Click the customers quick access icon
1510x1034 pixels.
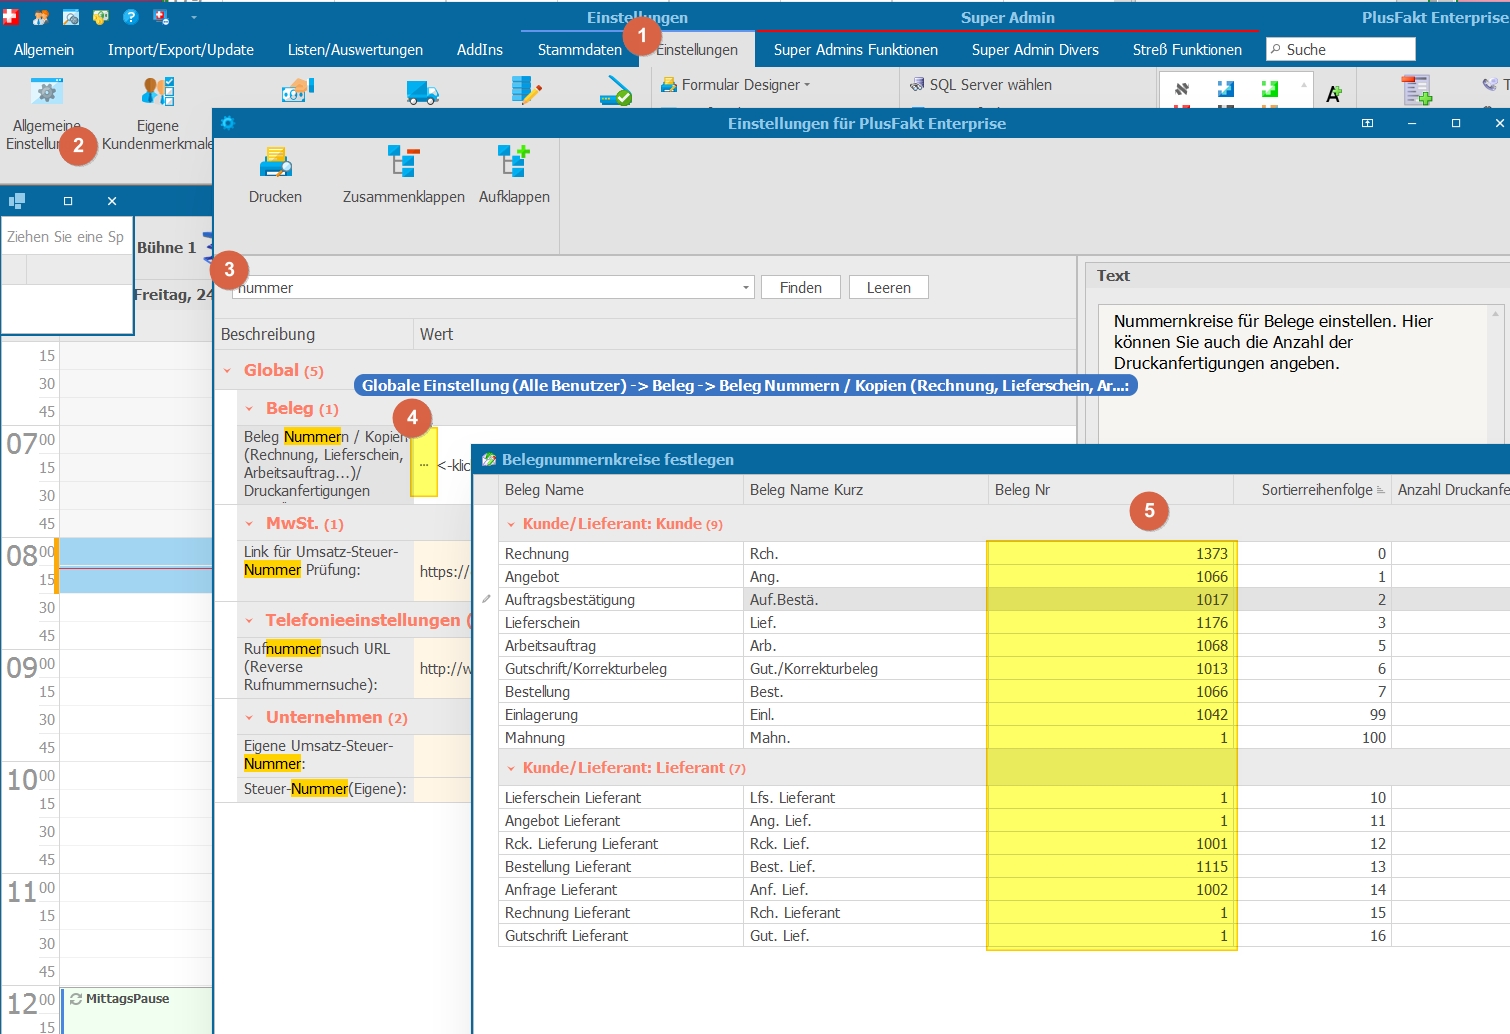[41, 17]
